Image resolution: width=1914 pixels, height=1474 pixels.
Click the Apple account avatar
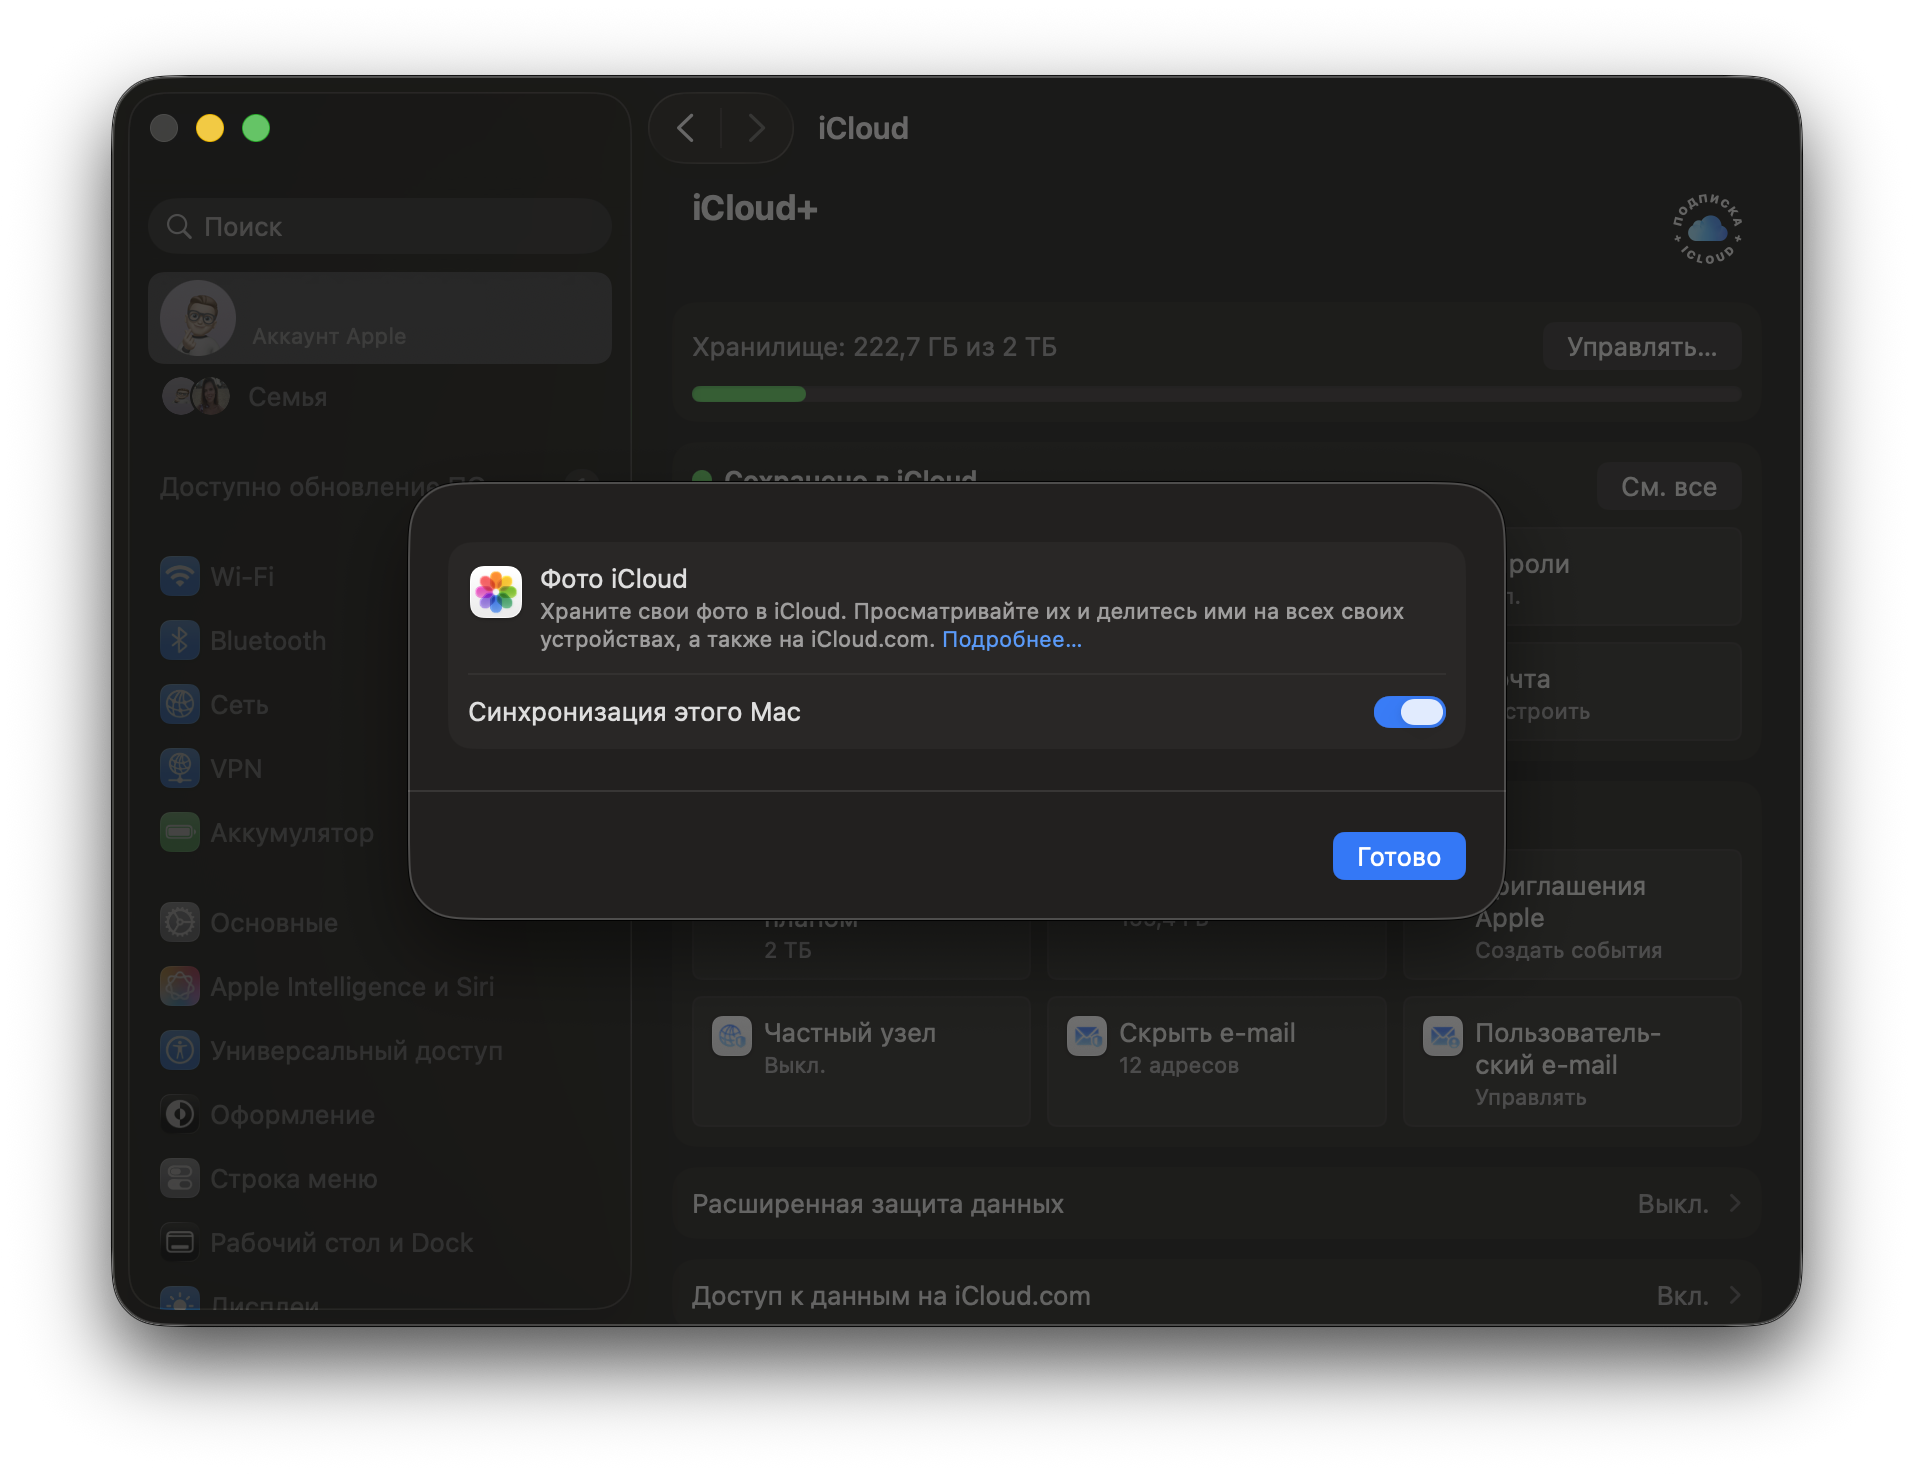click(x=198, y=318)
